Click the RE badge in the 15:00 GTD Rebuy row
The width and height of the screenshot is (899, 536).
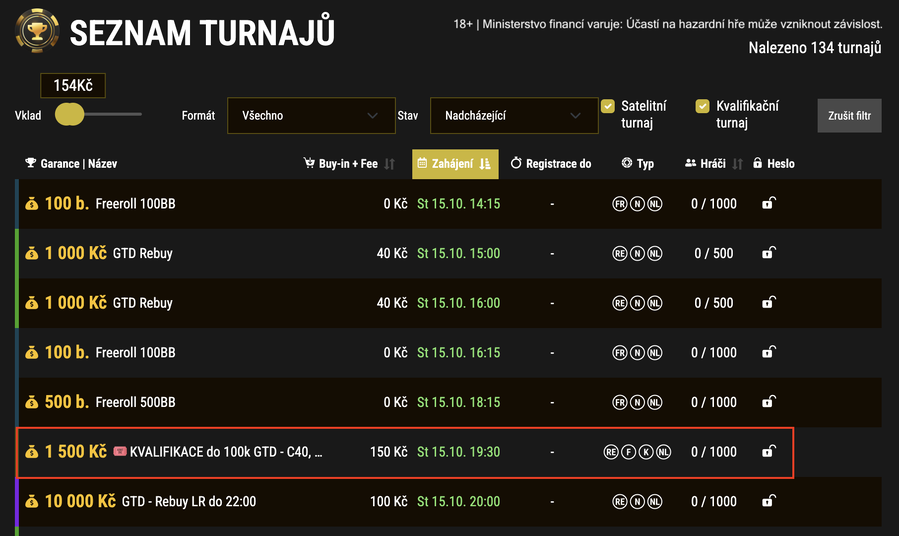pyautogui.click(x=620, y=254)
